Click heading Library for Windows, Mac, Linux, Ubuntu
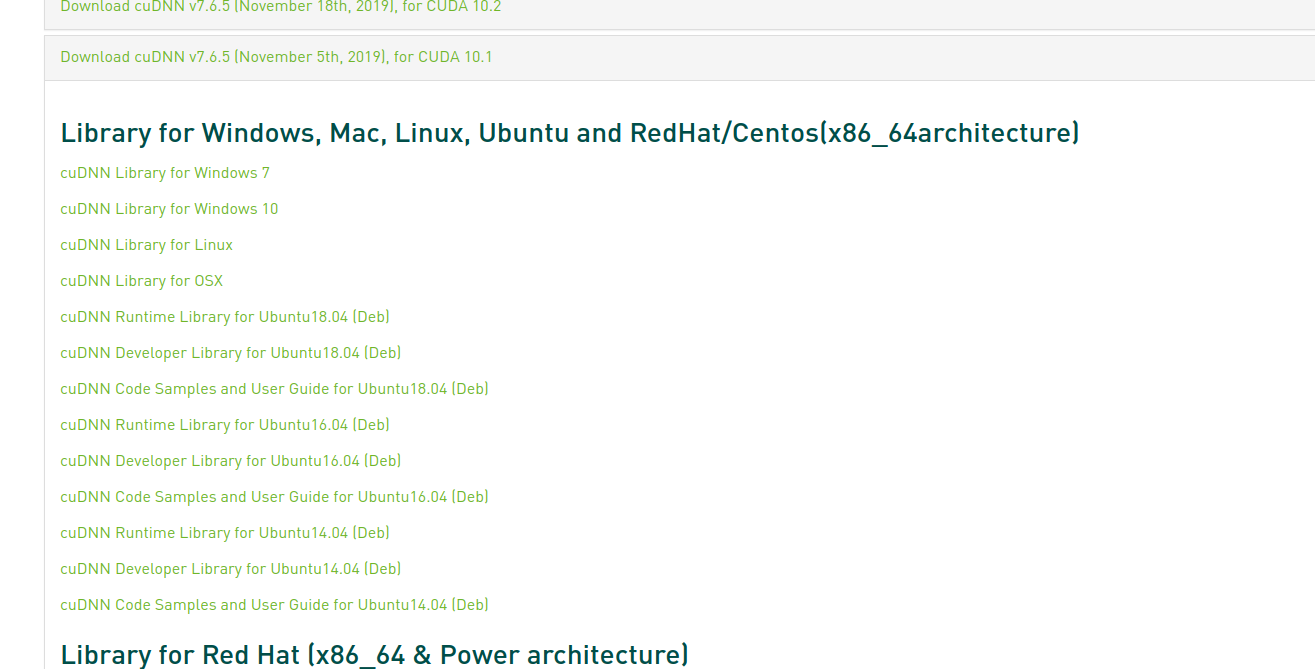 point(570,133)
